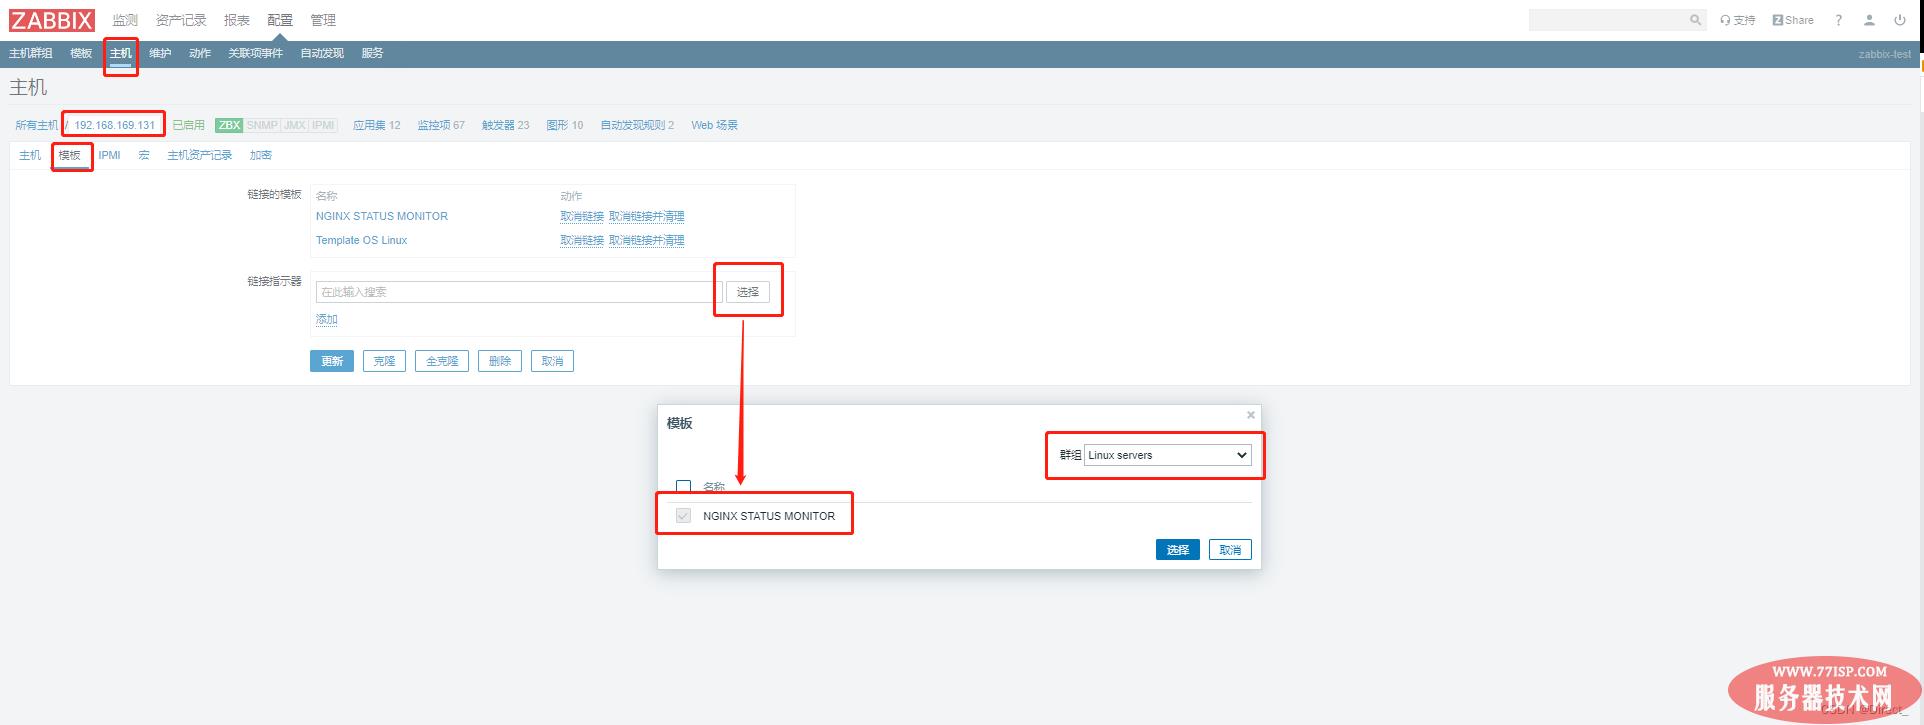The height and width of the screenshot is (725, 1924).
Task: Open the user profile icon
Action: (x=1869, y=20)
